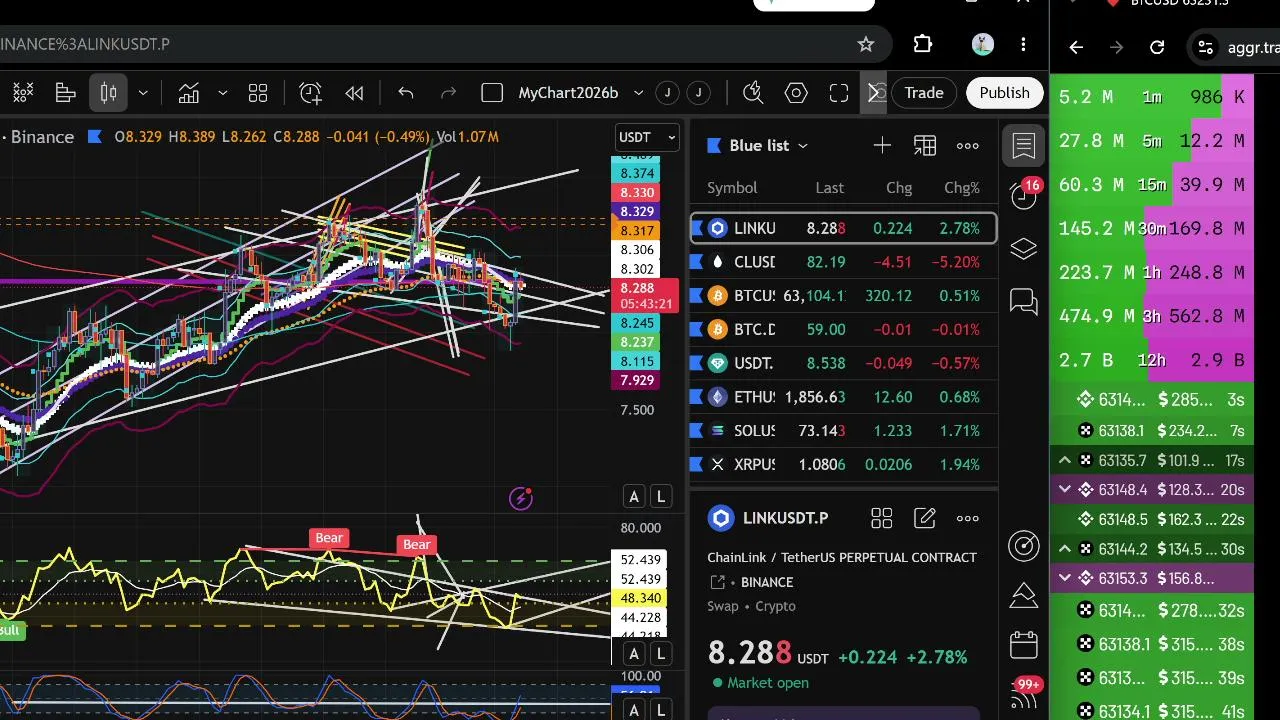Publish the chart with the Publish button
The width and height of the screenshot is (1280, 720).
1004,93
